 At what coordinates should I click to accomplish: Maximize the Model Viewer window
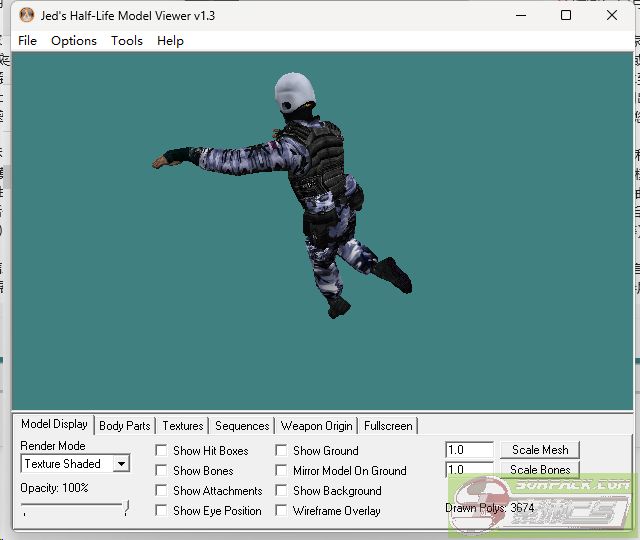coord(566,16)
